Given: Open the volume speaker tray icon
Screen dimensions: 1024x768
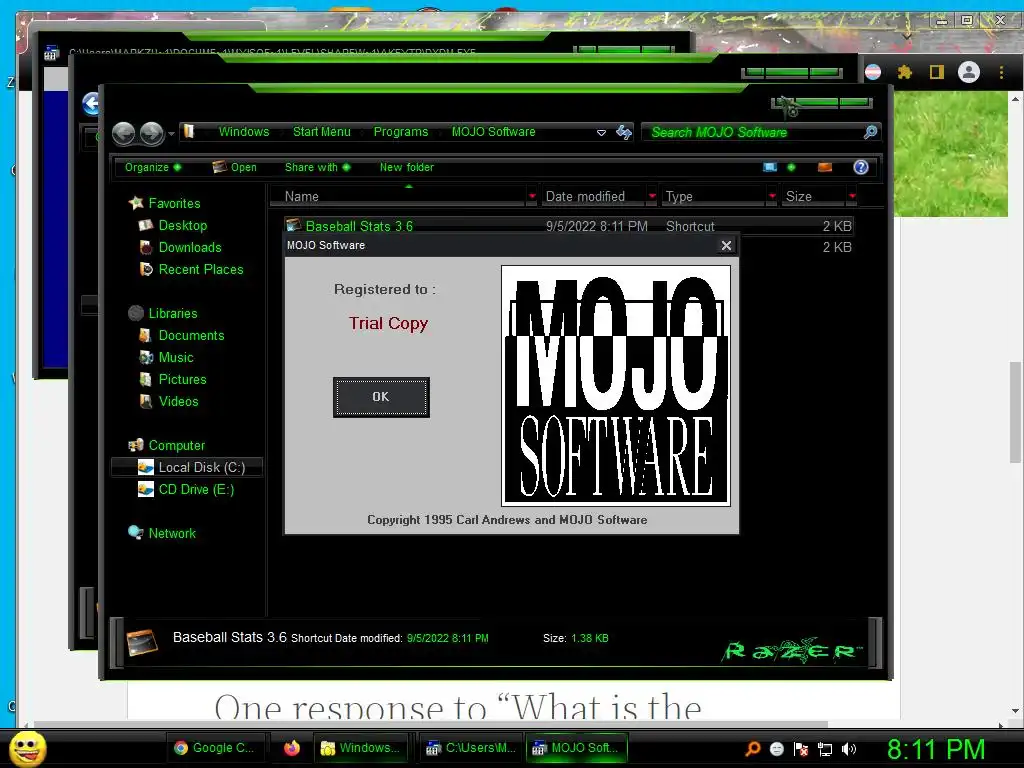Looking at the screenshot, I should 849,749.
